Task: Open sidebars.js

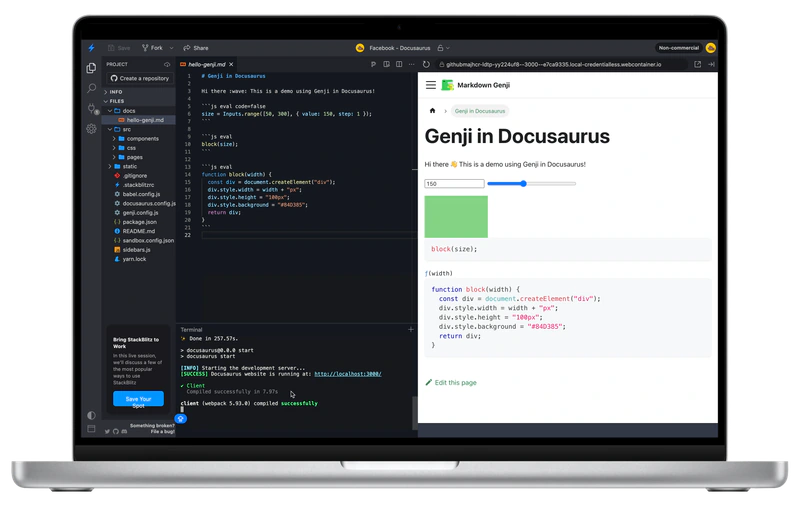Action: (139, 250)
